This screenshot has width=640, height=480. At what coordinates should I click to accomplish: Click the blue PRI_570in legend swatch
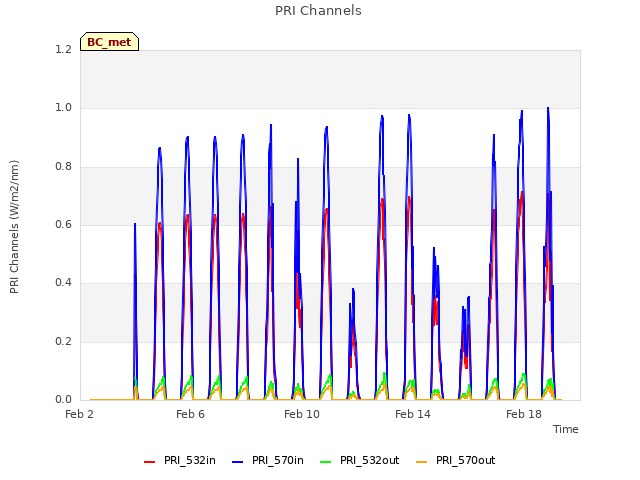pyautogui.click(x=238, y=462)
